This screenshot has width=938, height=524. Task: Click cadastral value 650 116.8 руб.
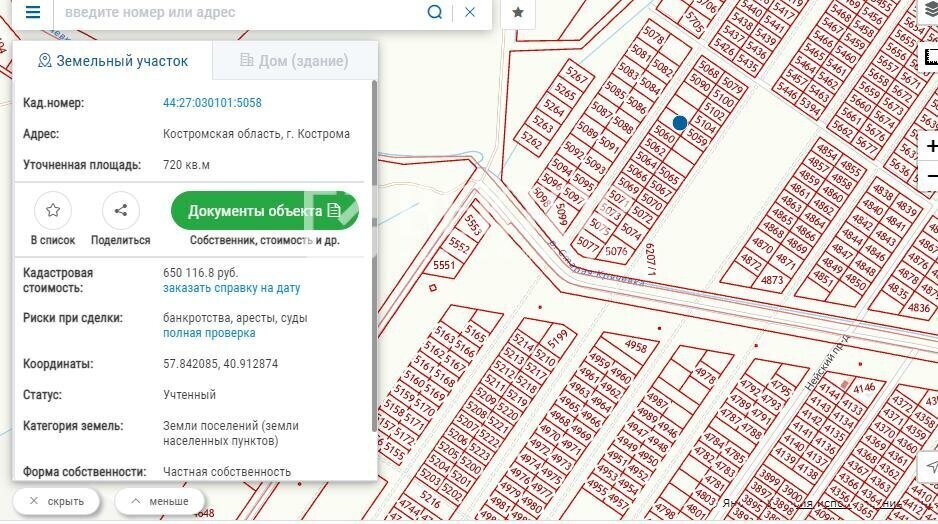pyautogui.click(x=200, y=273)
